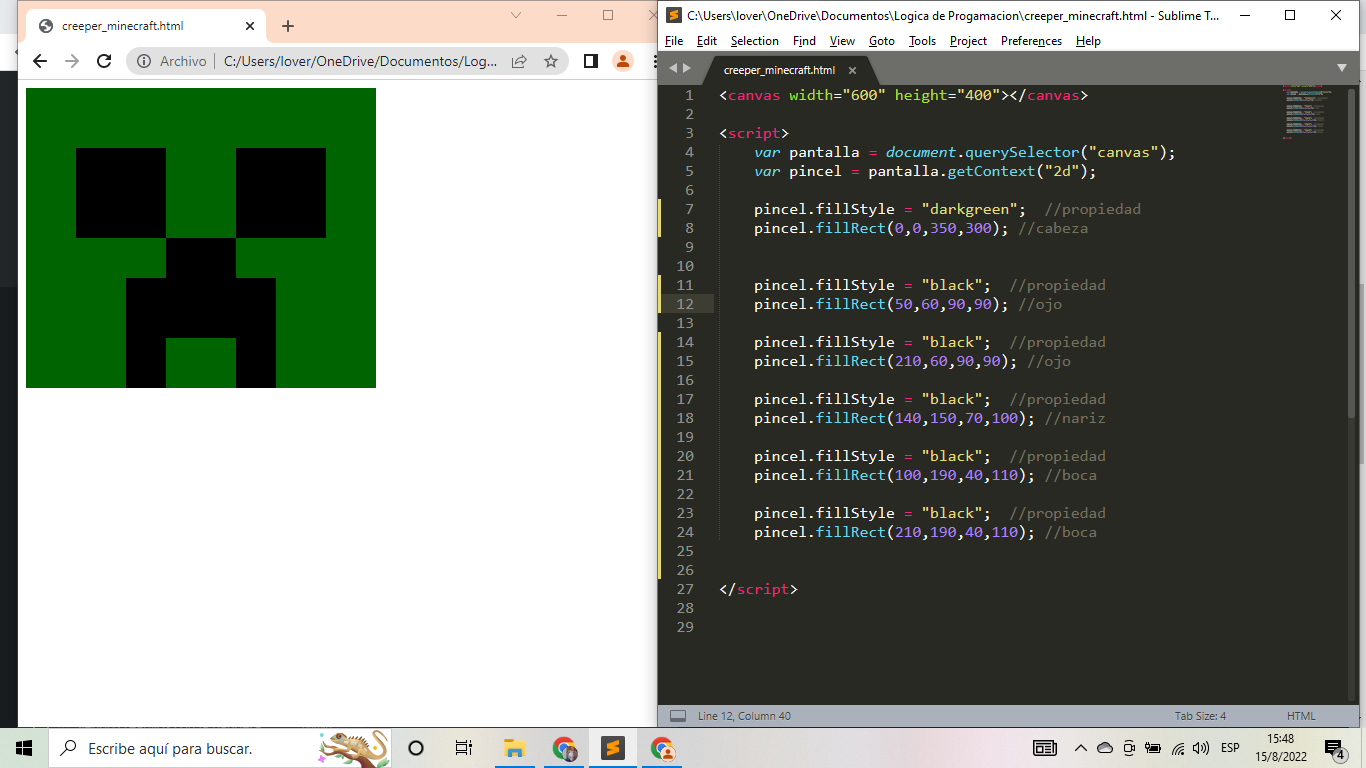The width and height of the screenshot is (1366, 768).
Task: Open first Chrome icon on taskbar
Action: pyautogui.click(x=564, y=748)
